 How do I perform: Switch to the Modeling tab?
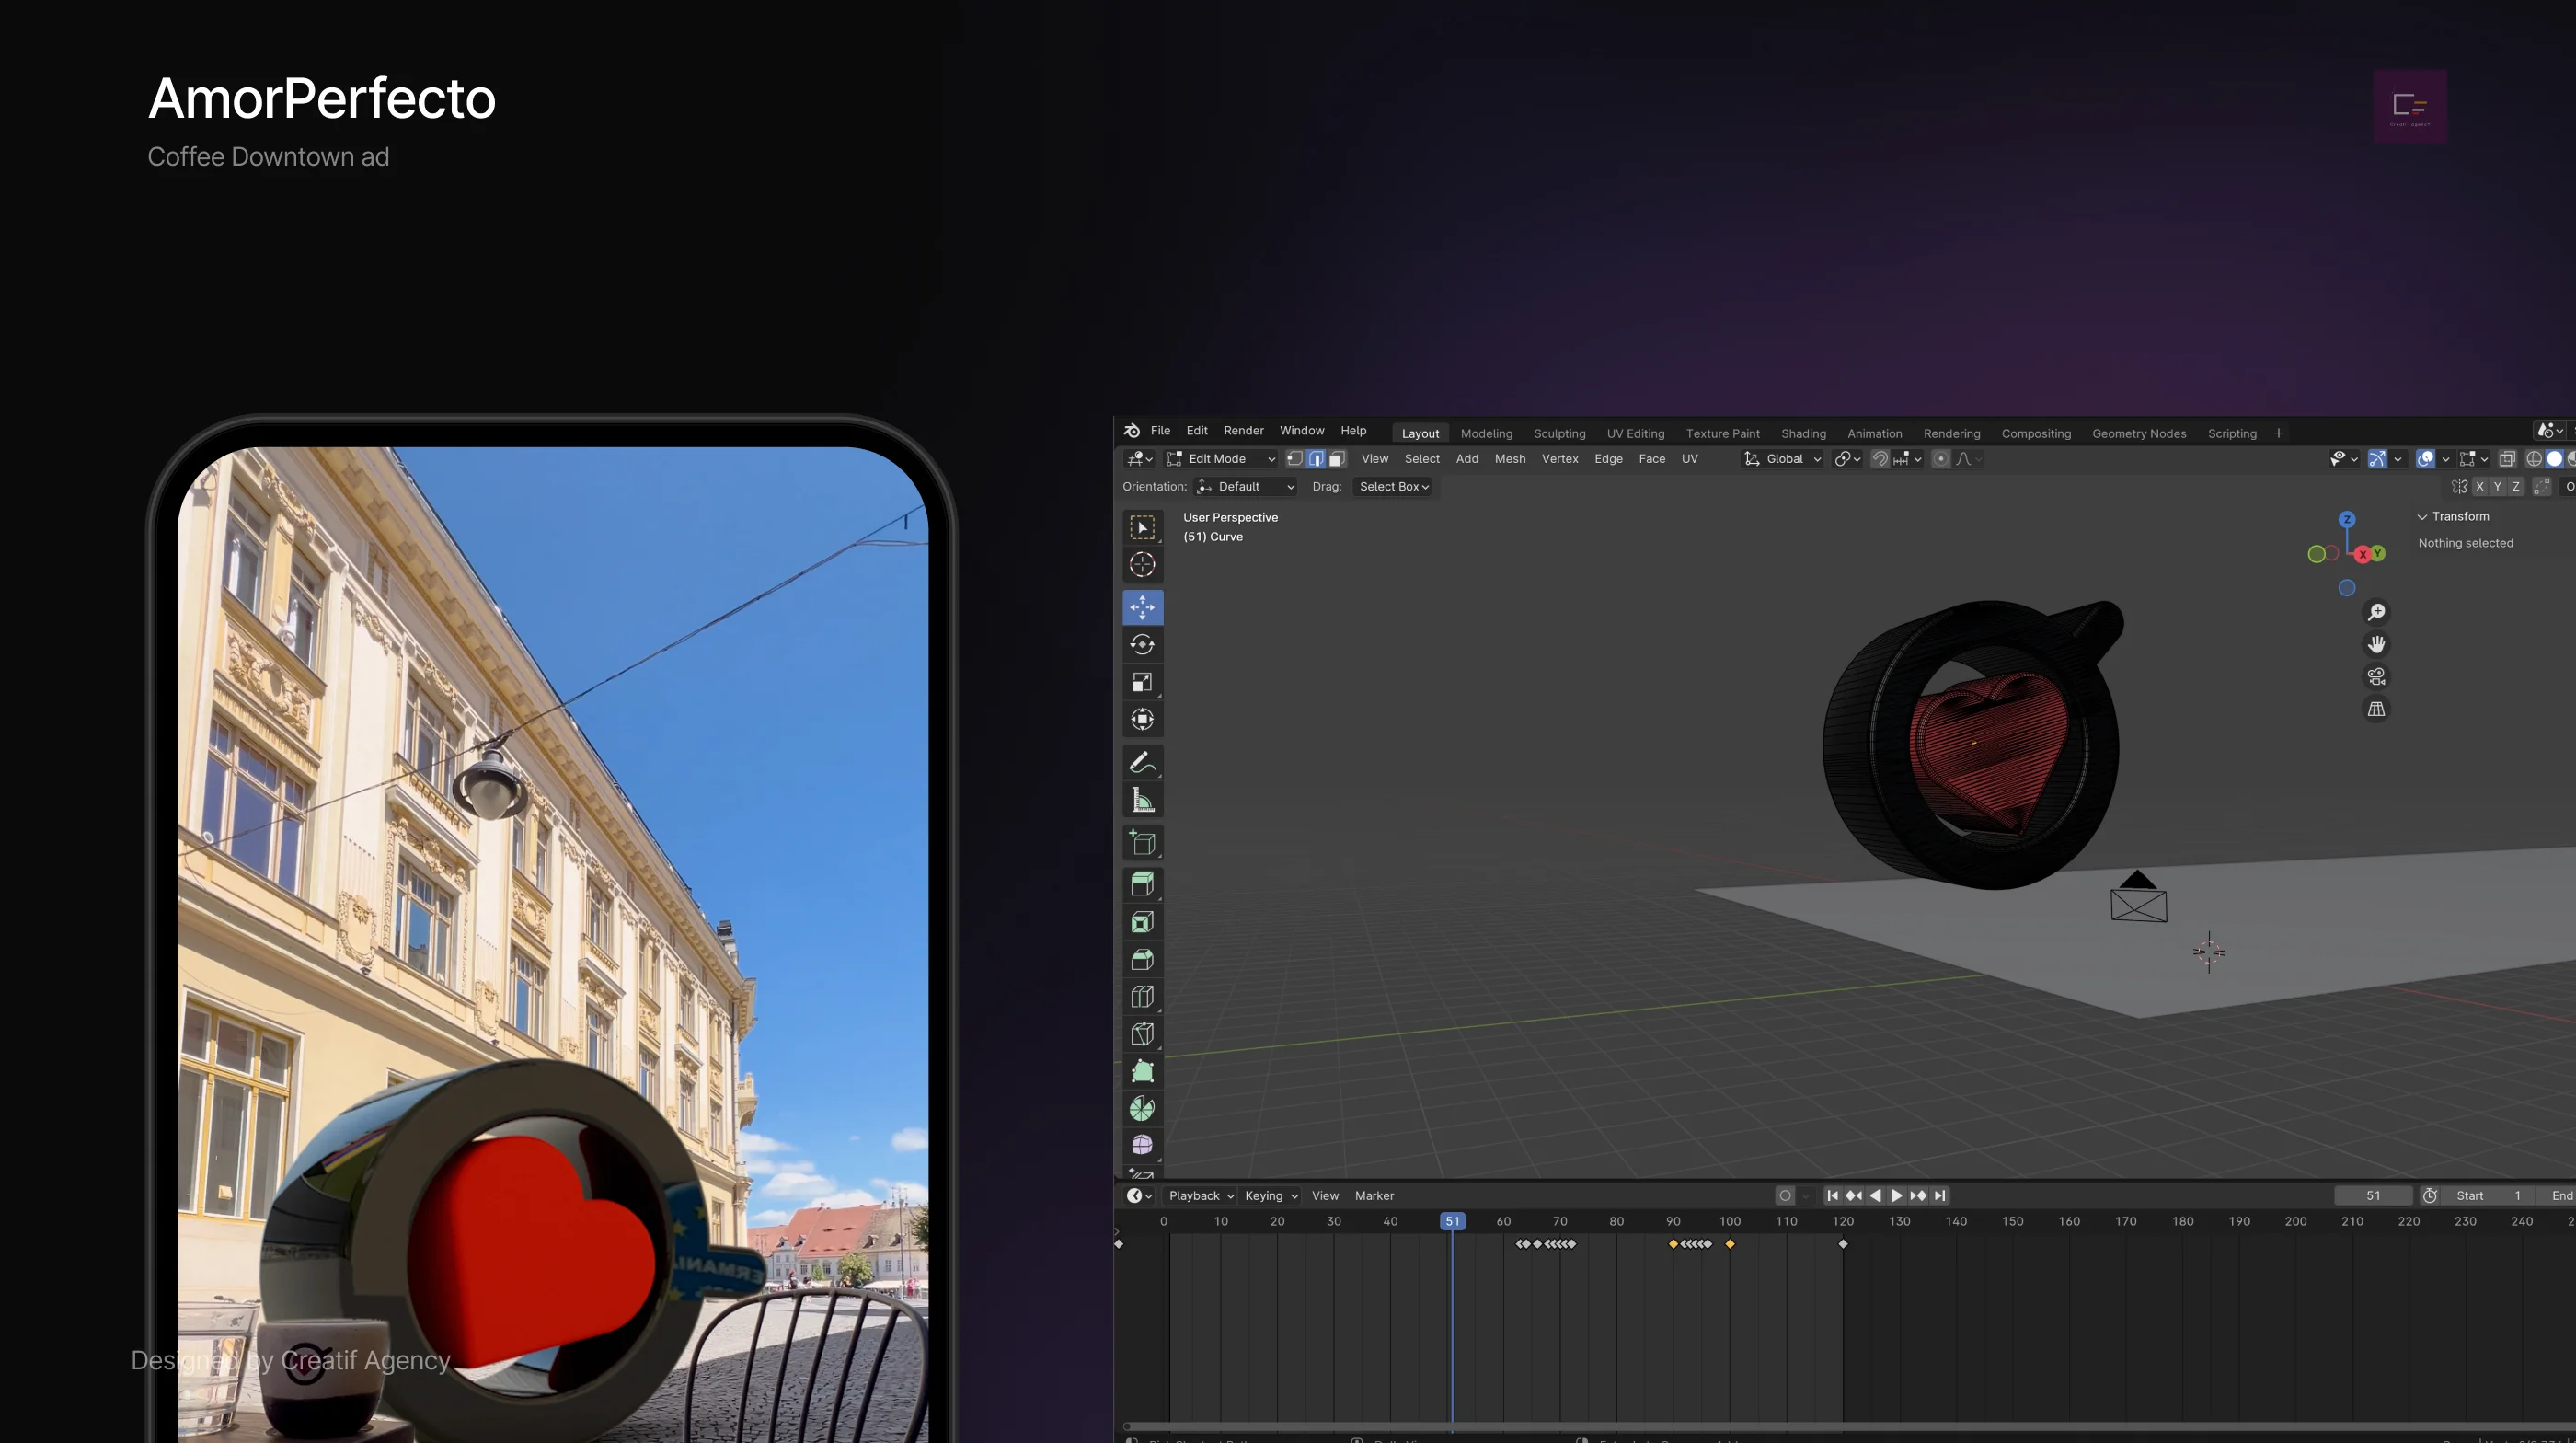1486,432
